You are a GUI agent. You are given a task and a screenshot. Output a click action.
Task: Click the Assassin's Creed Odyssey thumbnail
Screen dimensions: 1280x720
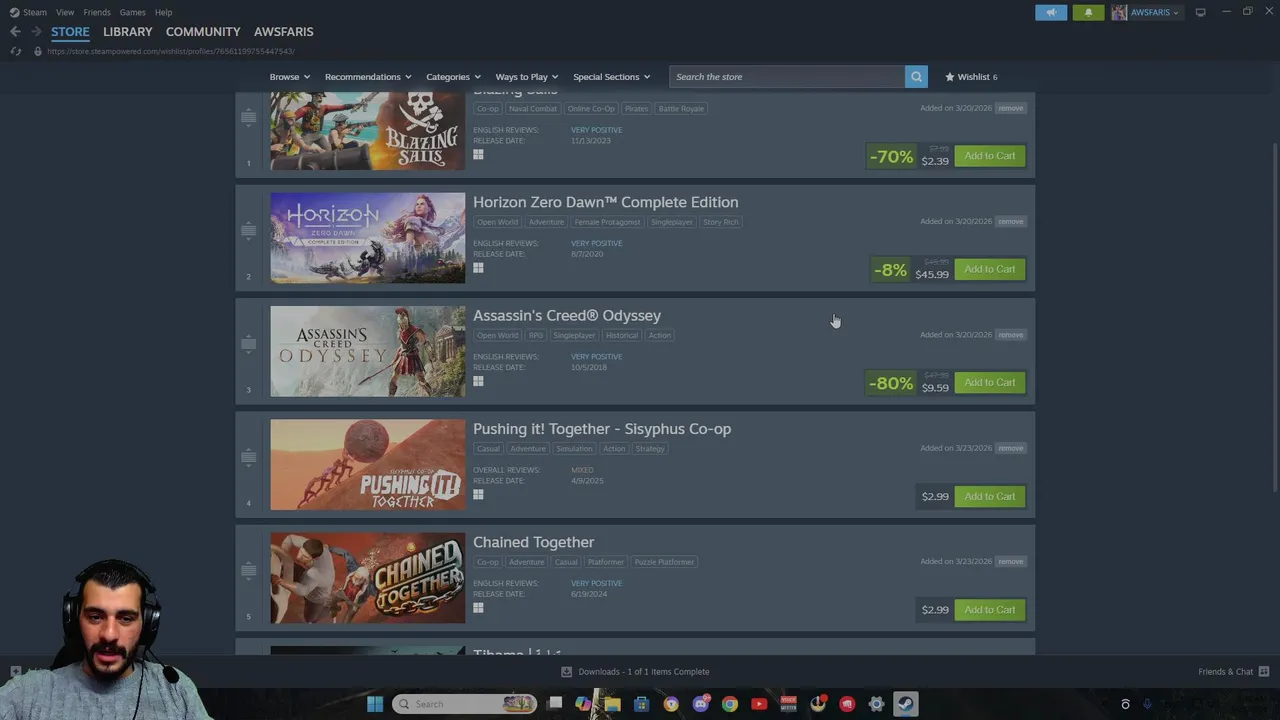(367, 351)
